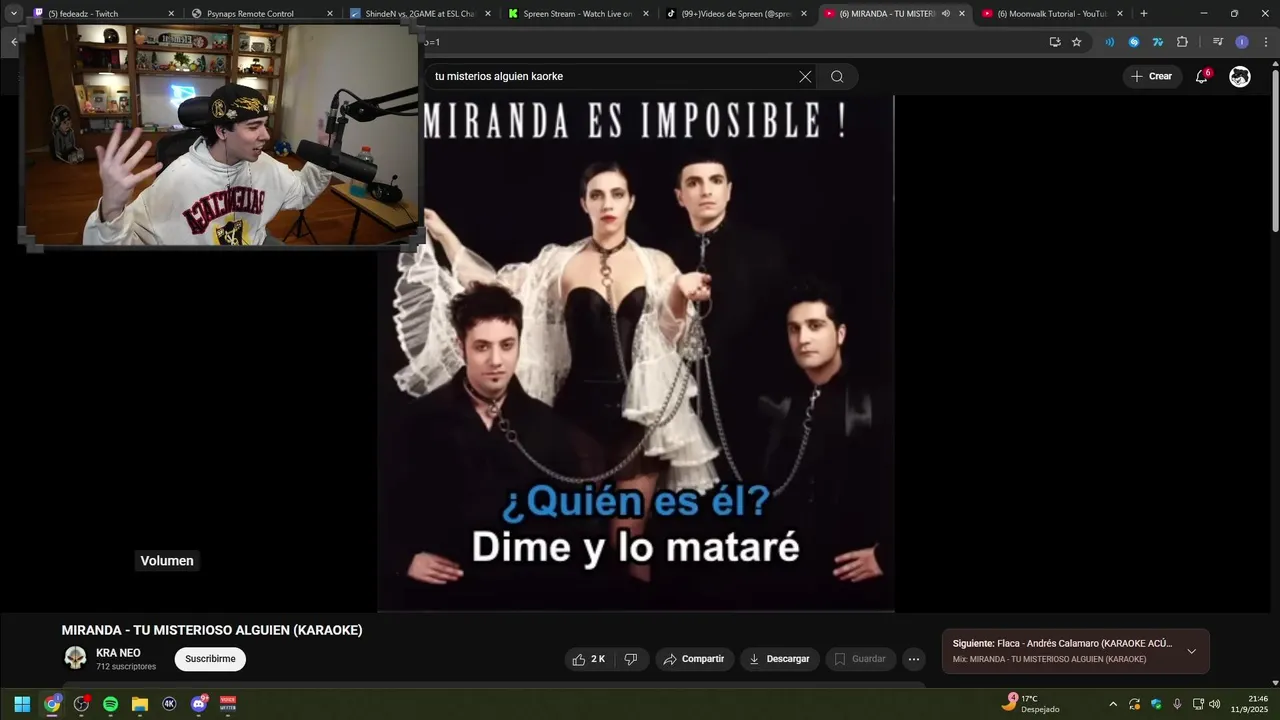Open Voicemeeter from the taskbar

pos(228,704)
